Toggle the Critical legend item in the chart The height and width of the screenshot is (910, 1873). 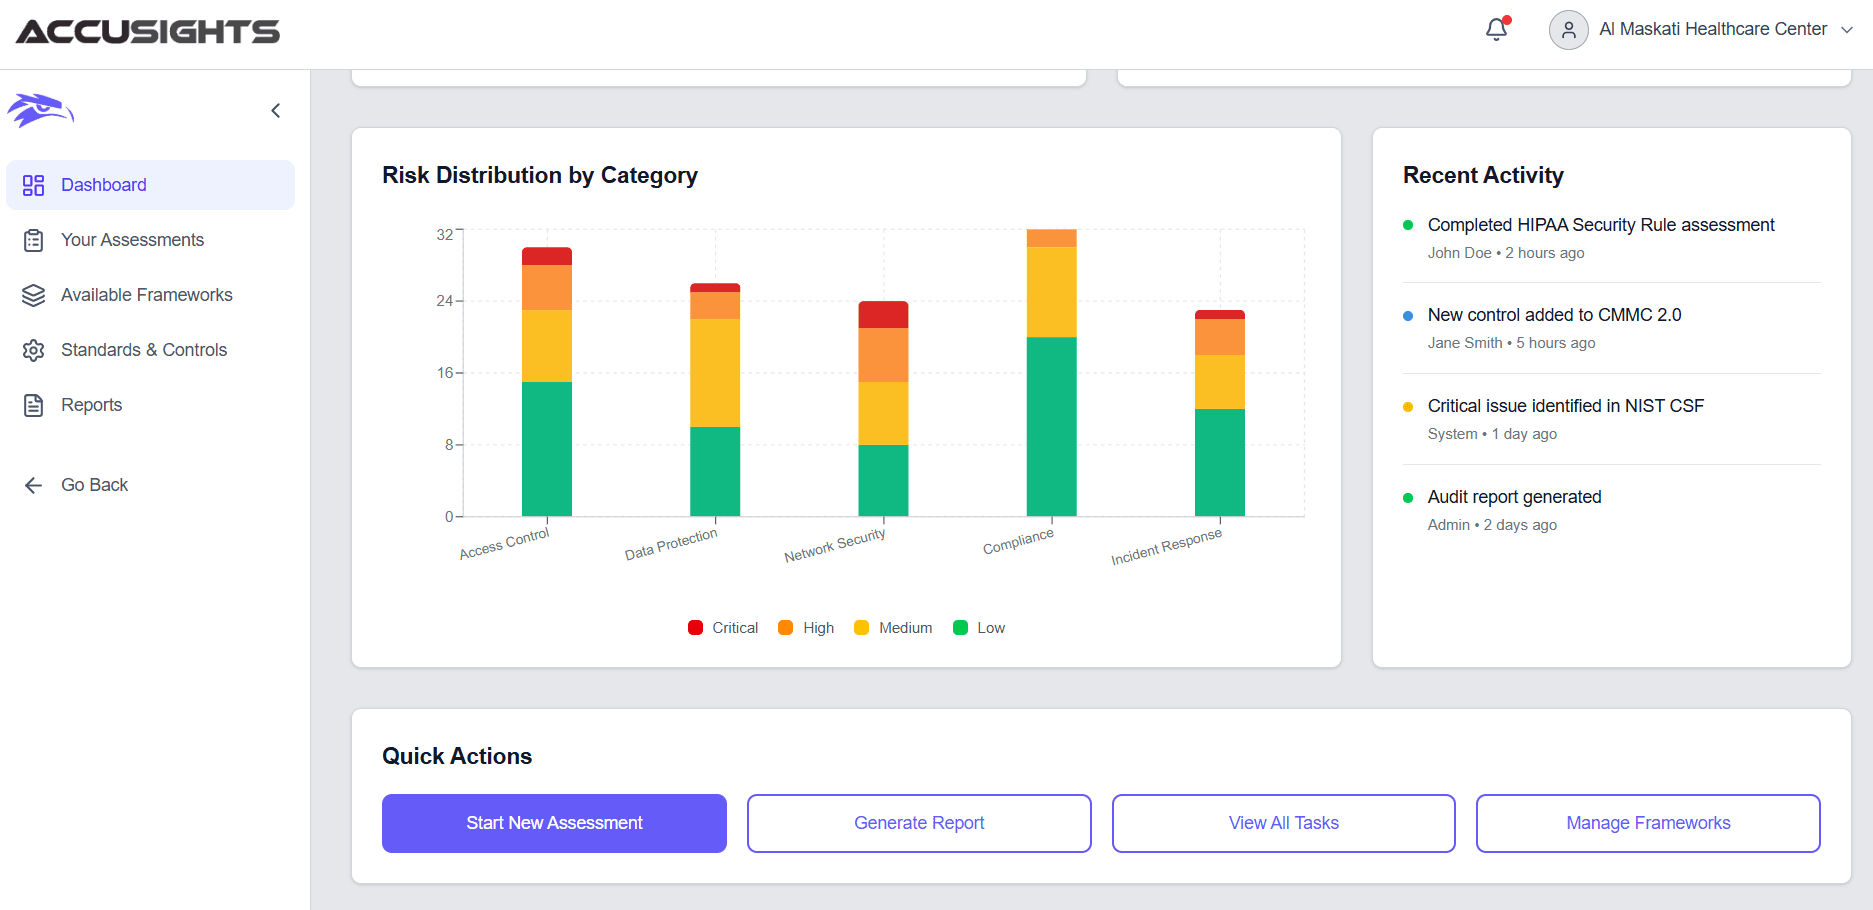(722, 627)
